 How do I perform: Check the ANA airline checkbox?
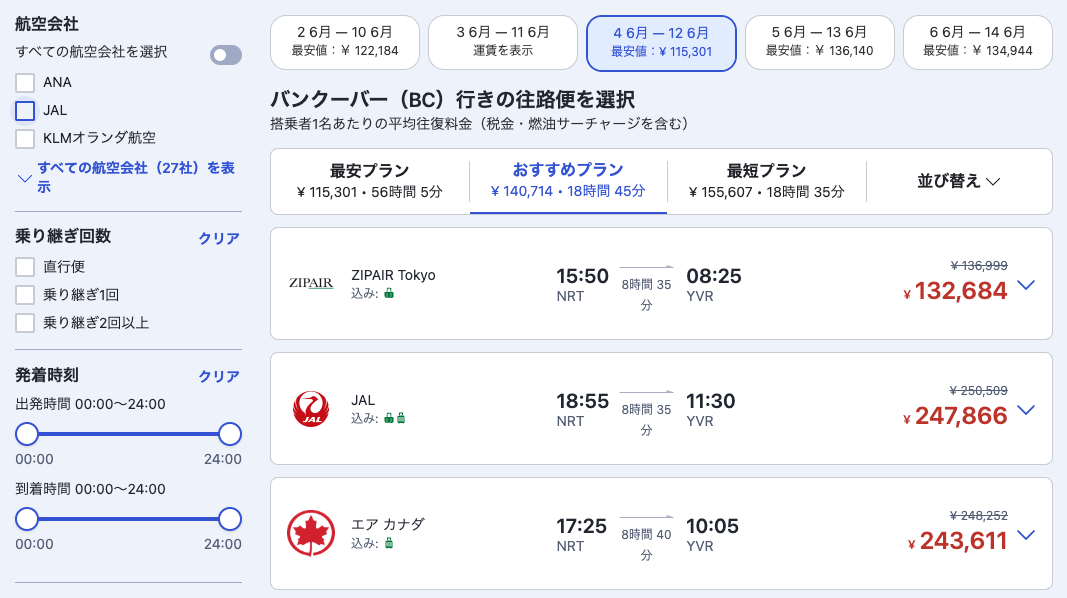click(25, 83)
